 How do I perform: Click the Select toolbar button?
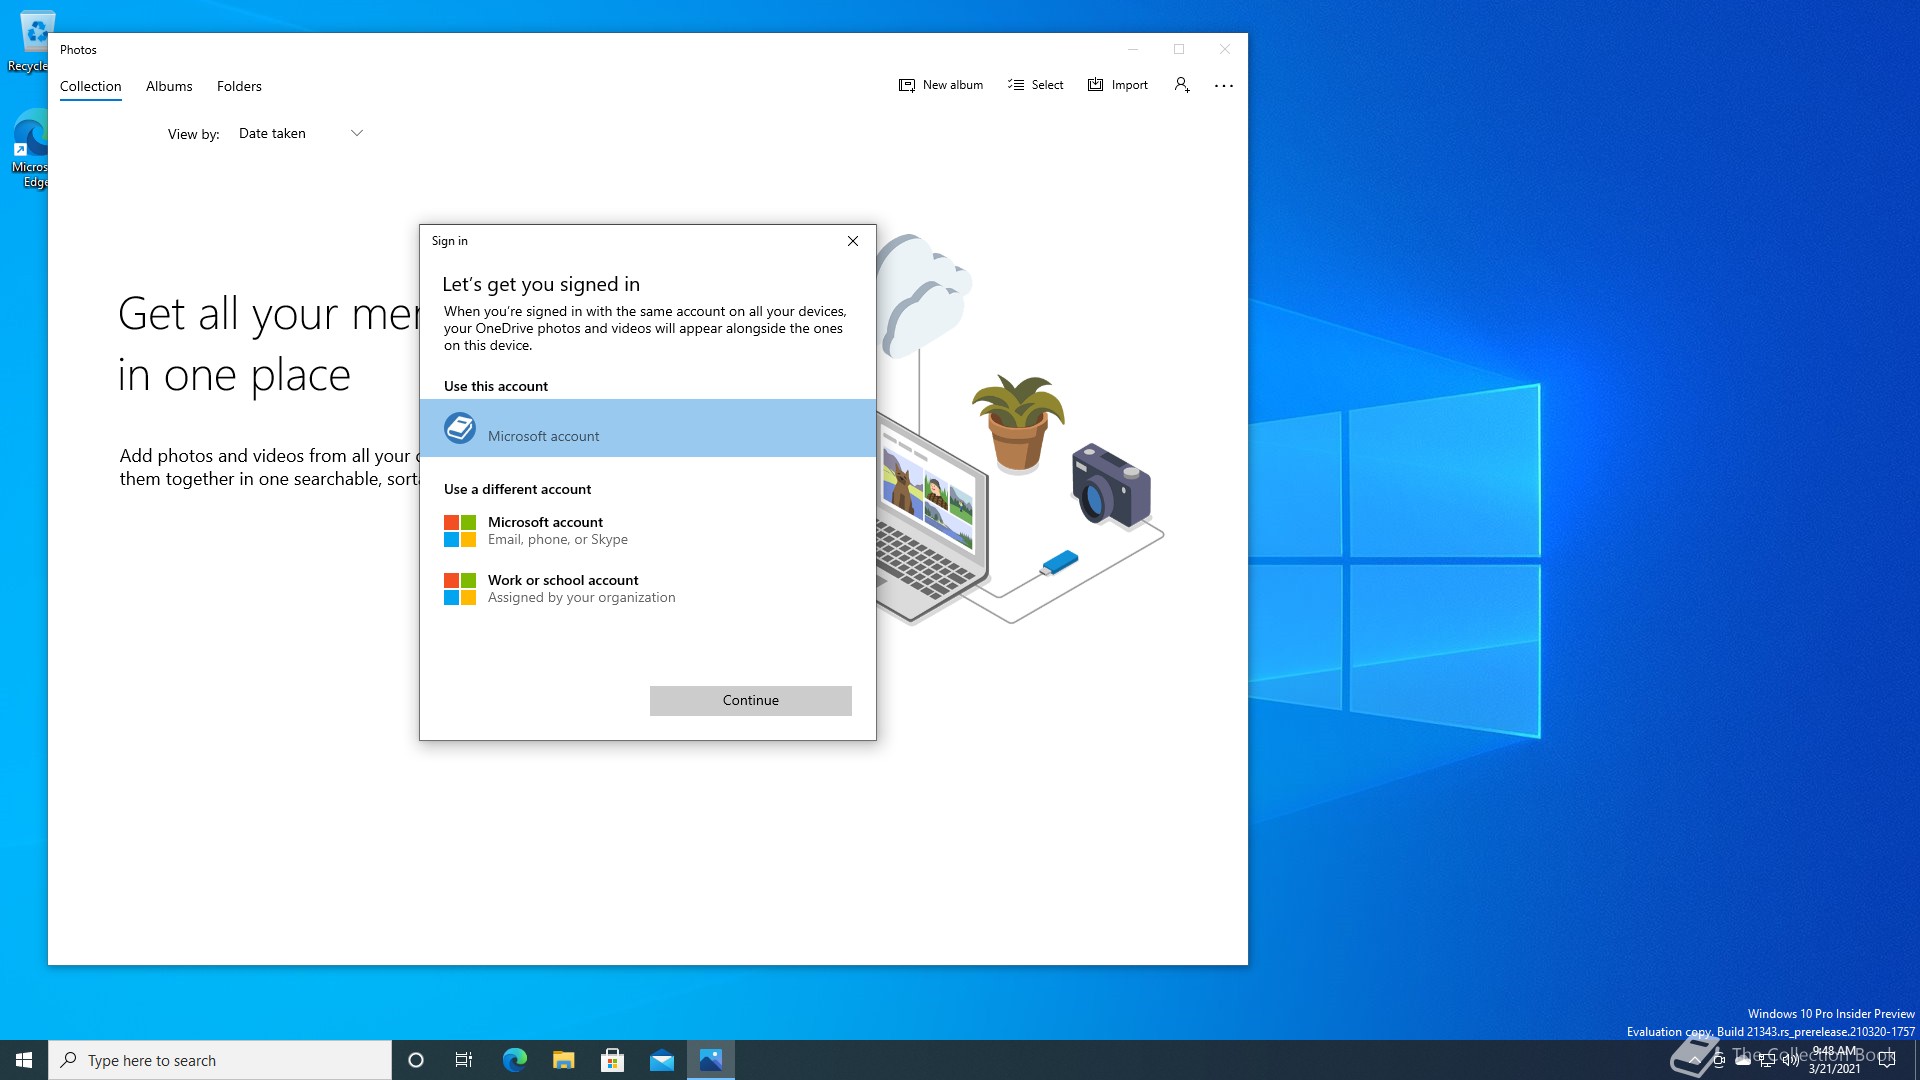pos(1036,85)
